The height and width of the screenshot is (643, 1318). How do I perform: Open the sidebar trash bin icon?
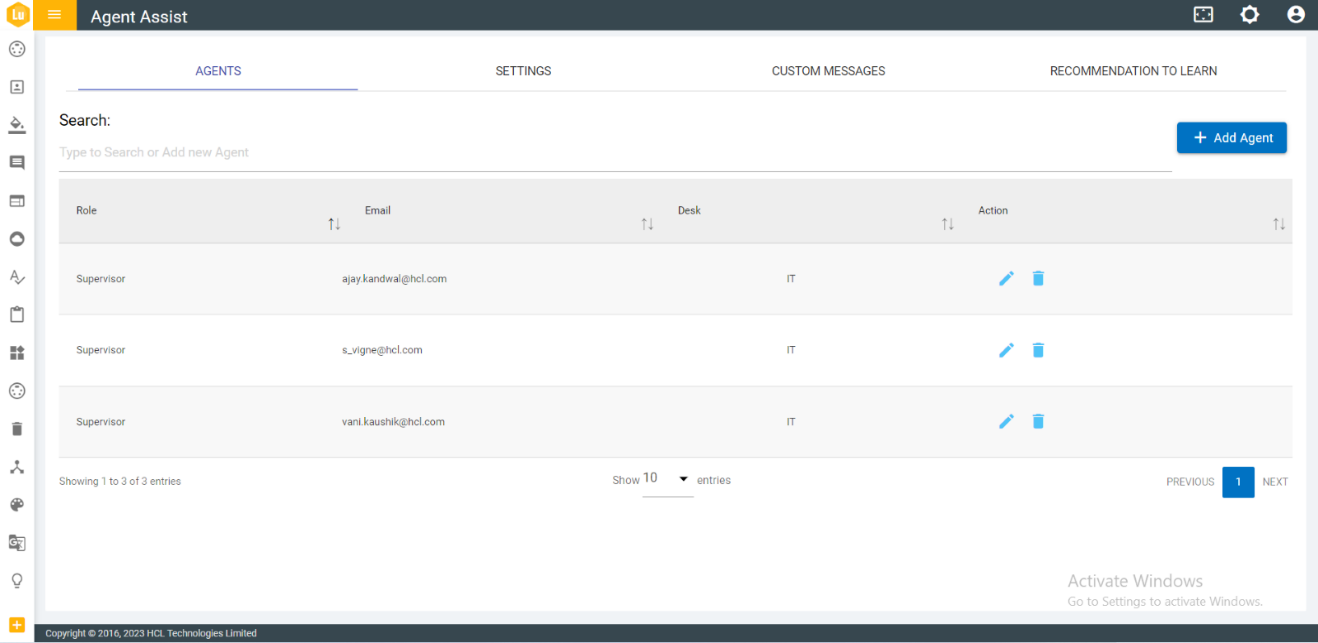click(17, 429)
